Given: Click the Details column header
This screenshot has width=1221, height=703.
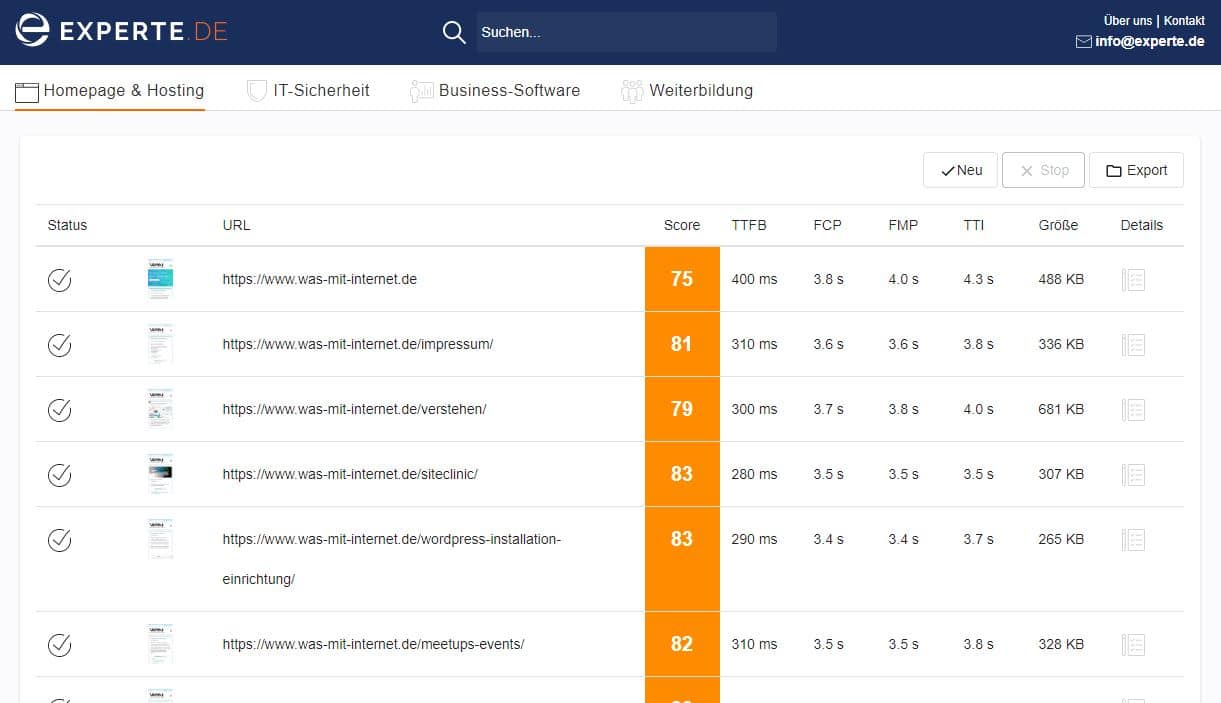Looking at the screenshot, I should pos(1142,225).
